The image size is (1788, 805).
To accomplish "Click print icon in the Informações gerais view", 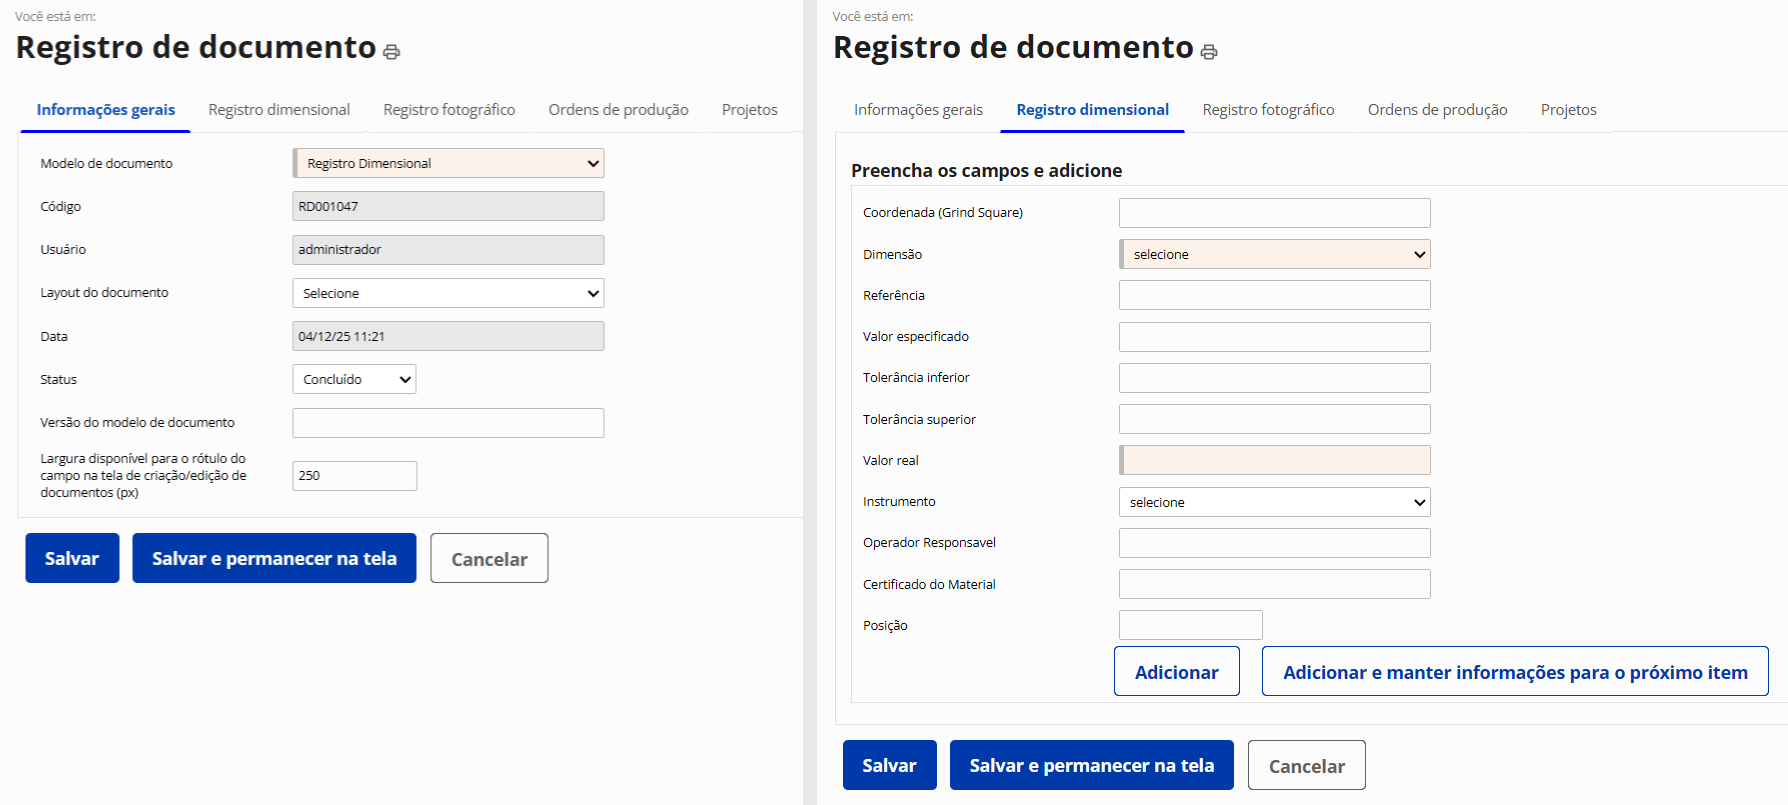I will coord(391,52).
